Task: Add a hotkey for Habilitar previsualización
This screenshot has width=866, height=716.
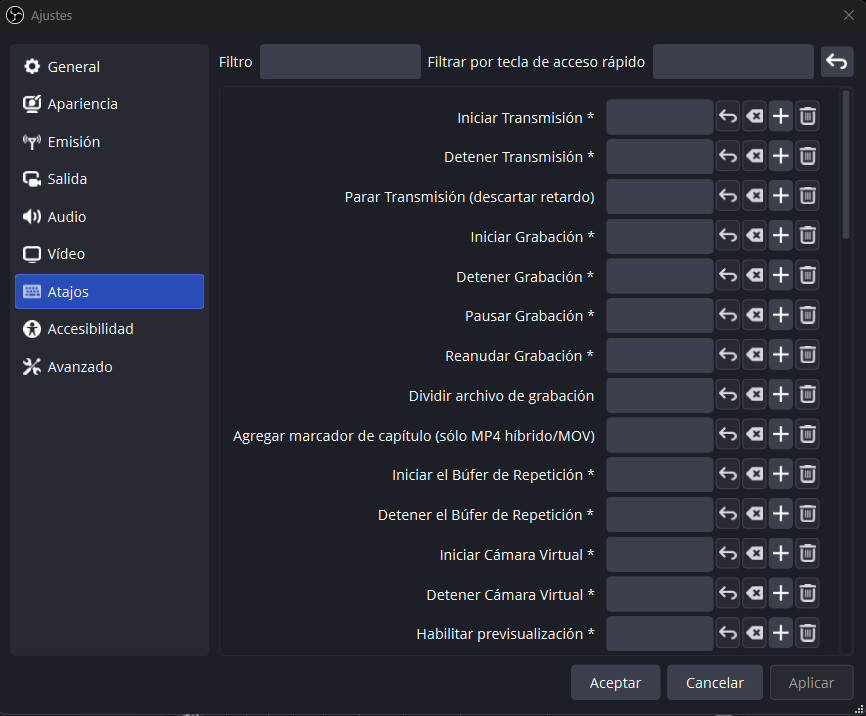Action: click(781, 633)
